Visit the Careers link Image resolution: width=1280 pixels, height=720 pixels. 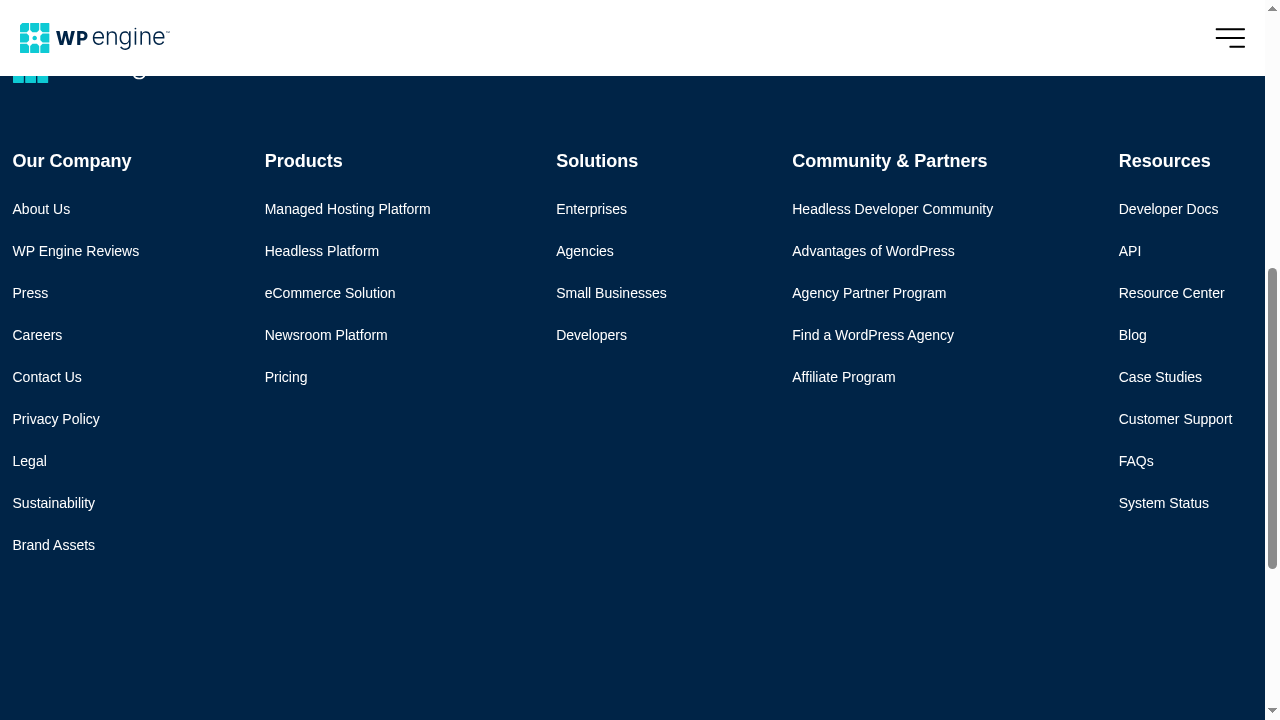click(37, 335)
